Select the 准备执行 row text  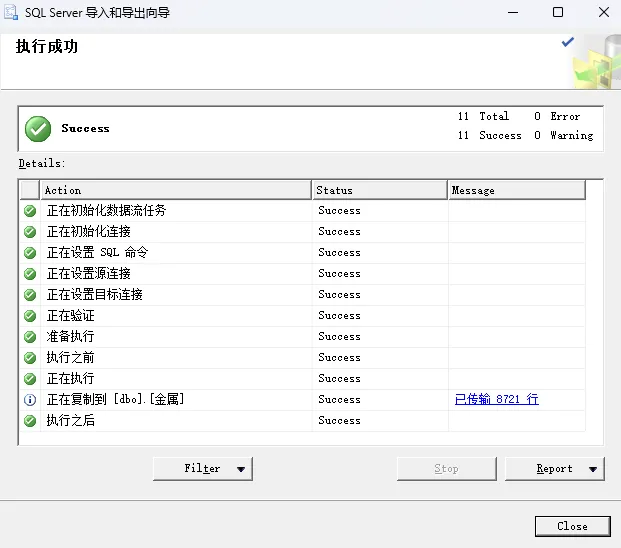click(70, 337)
